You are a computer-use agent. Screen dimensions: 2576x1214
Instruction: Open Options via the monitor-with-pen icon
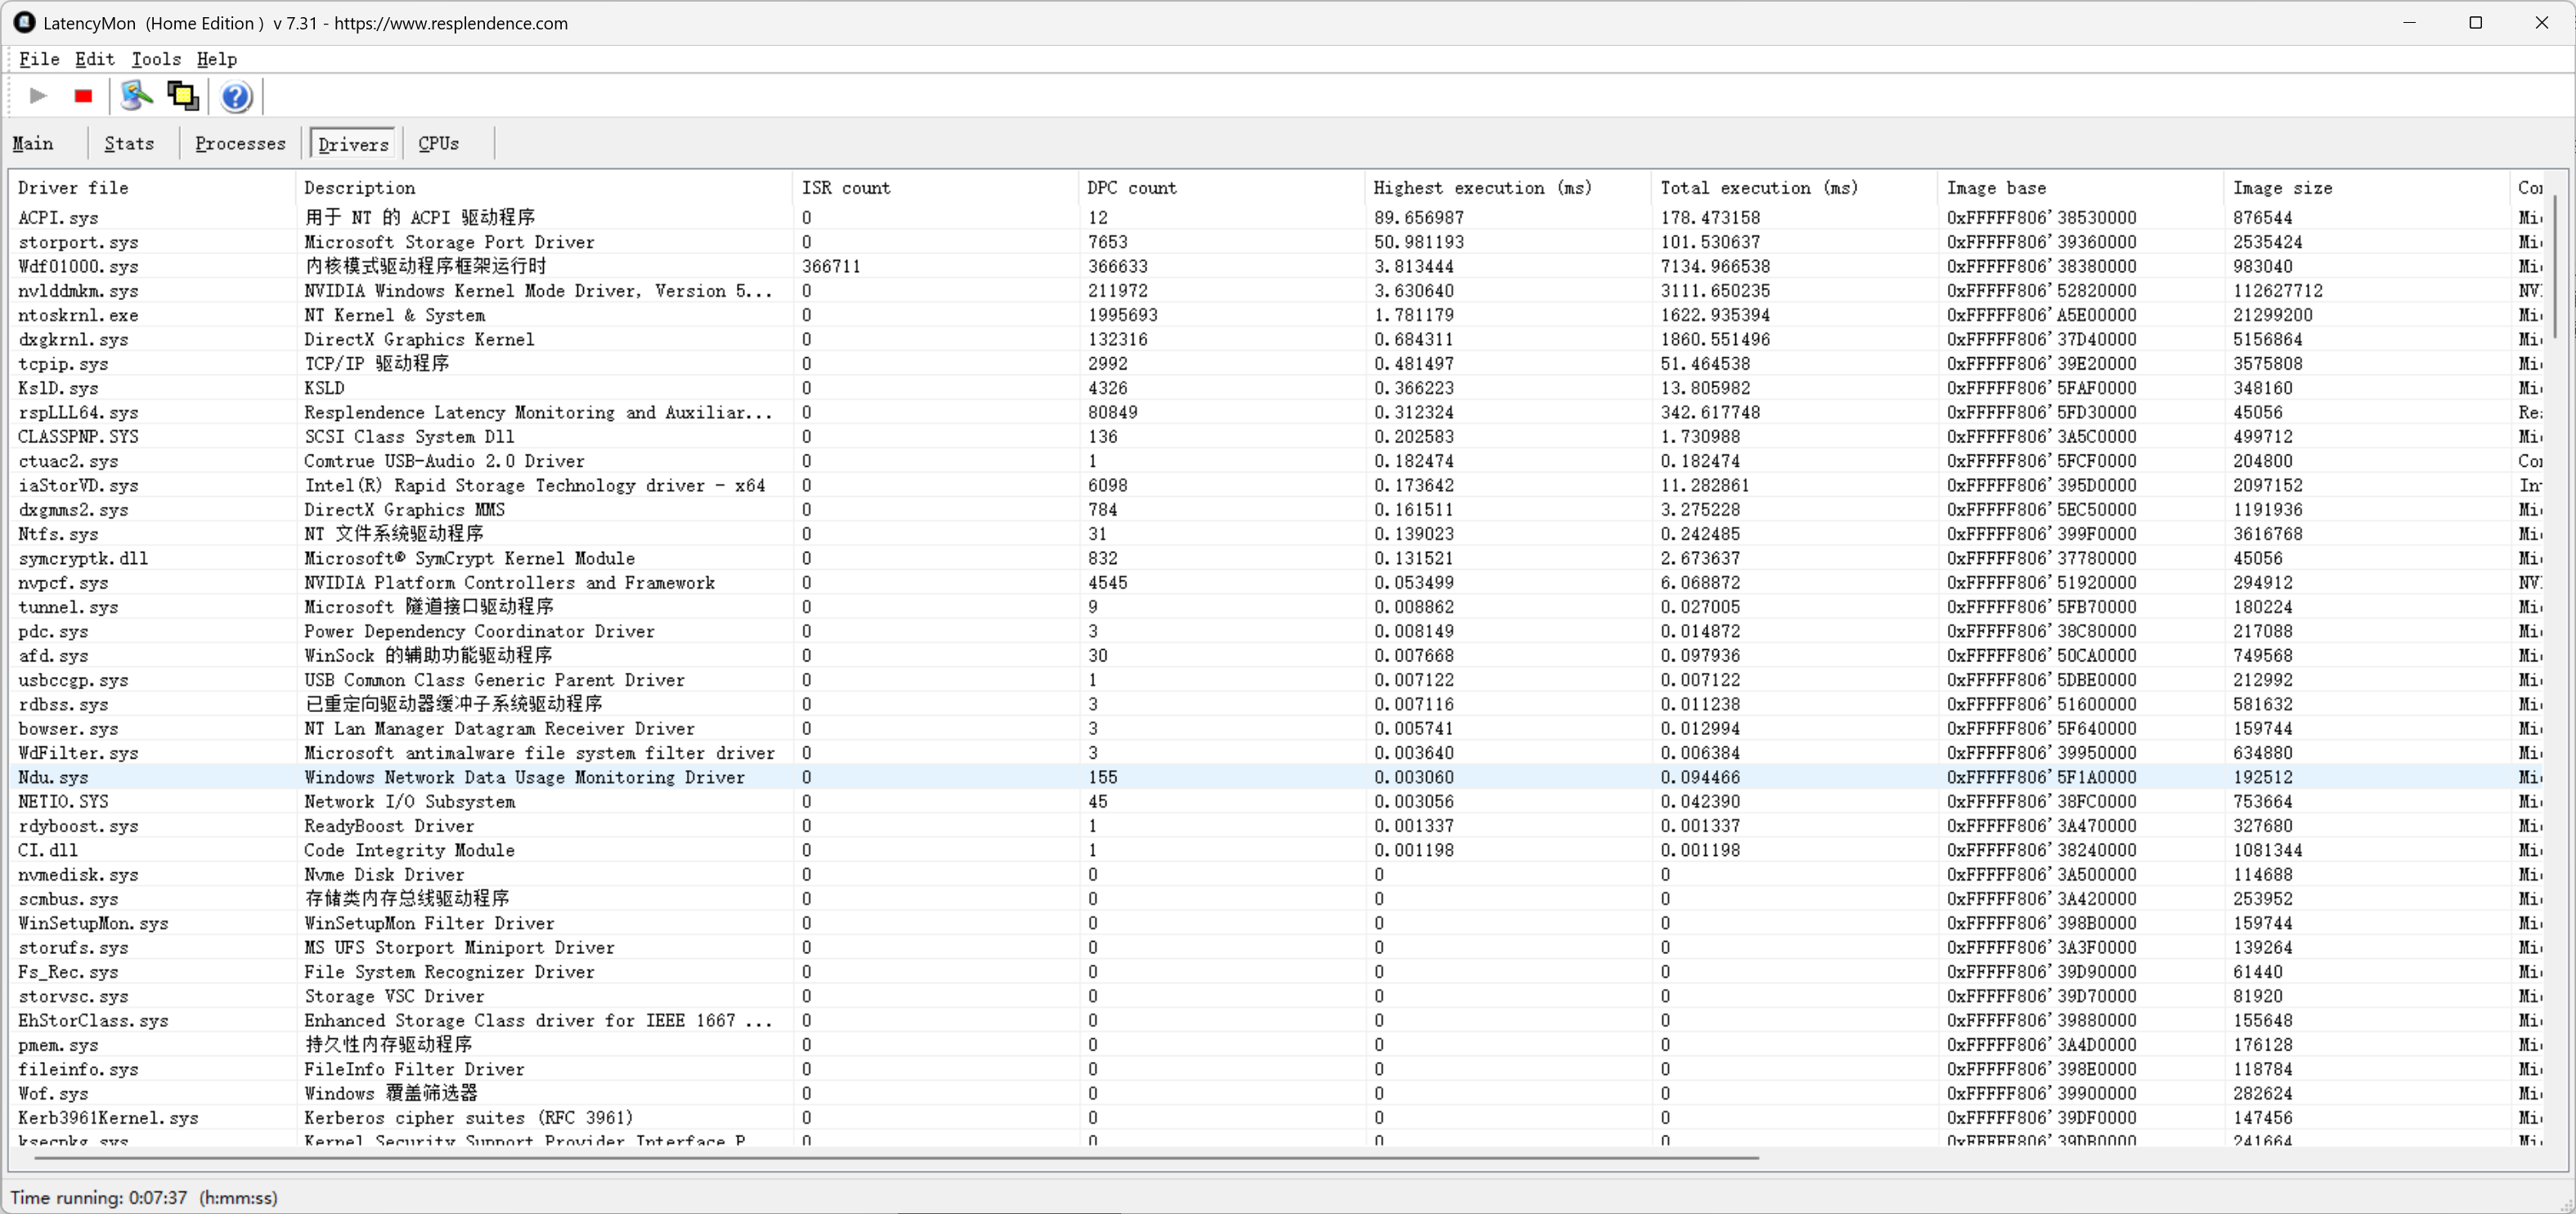click(x=137, y=96)
